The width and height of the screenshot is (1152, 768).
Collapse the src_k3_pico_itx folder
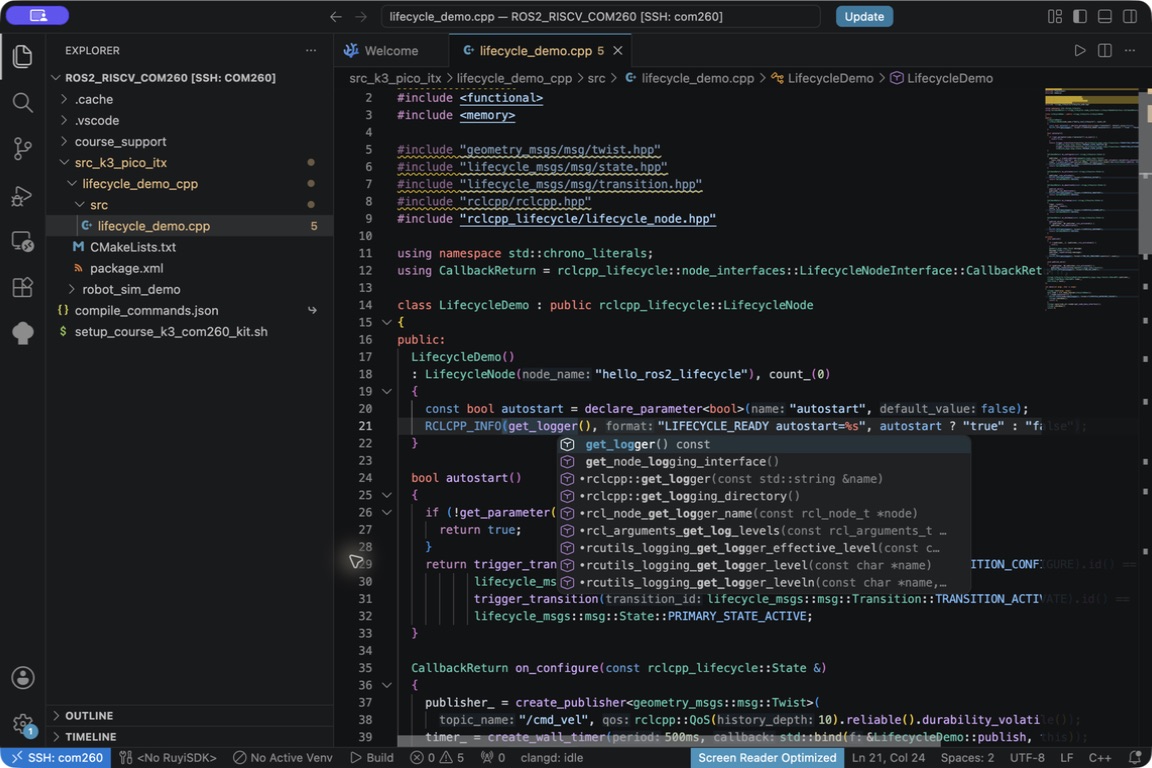[x=190, y=162]
